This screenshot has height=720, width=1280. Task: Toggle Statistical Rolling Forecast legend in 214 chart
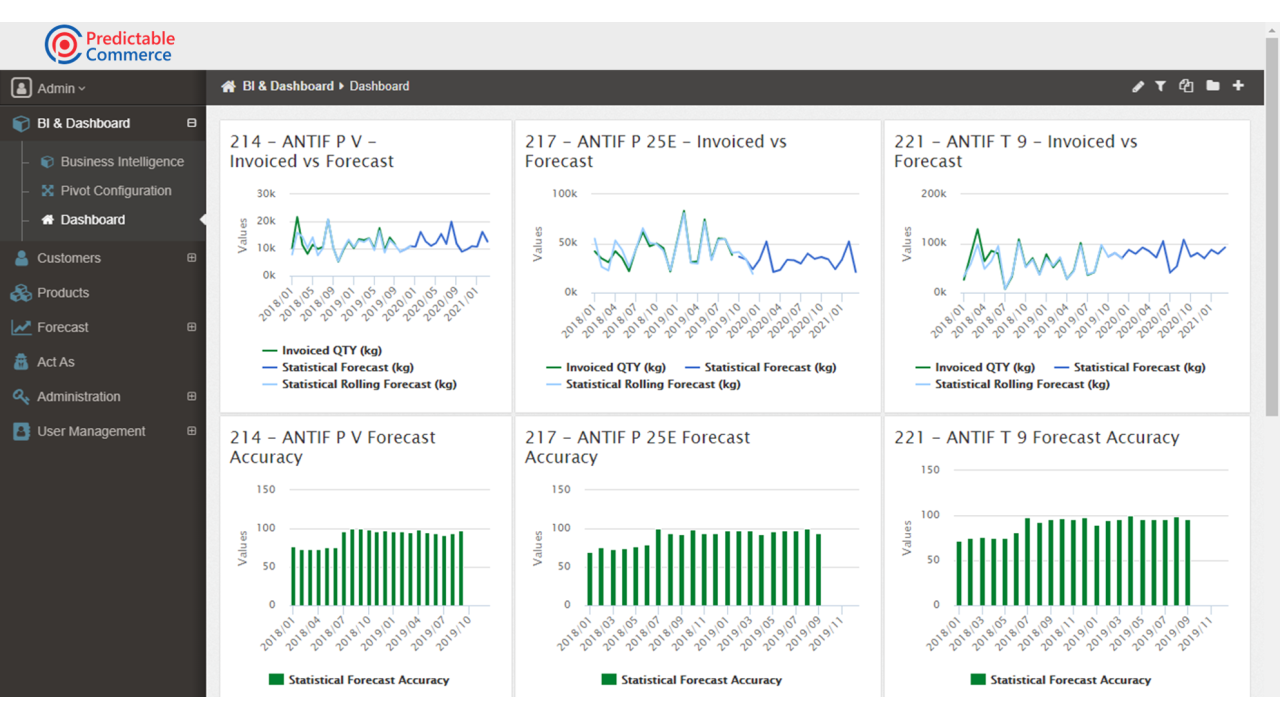click(359, 384)
